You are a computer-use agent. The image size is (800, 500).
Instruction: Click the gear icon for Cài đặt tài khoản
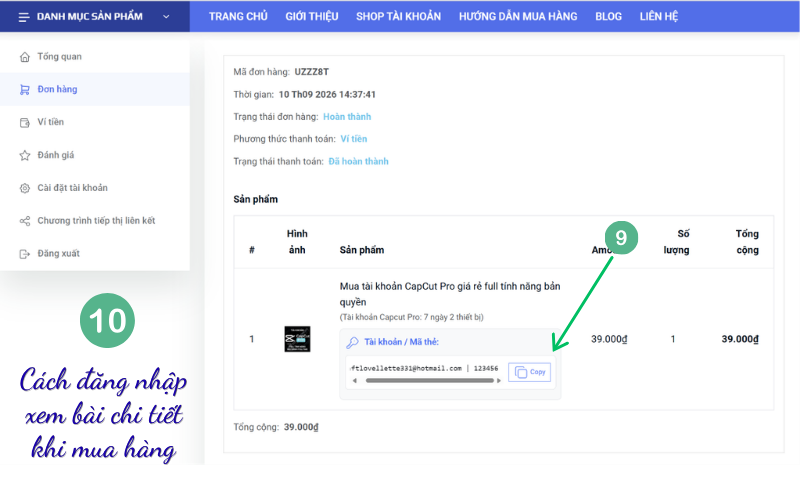tap(24, 188)
